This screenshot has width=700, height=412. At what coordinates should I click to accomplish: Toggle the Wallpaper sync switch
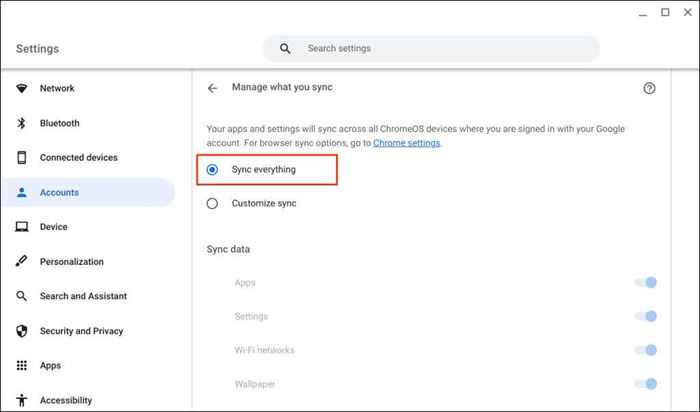point(646,384)
